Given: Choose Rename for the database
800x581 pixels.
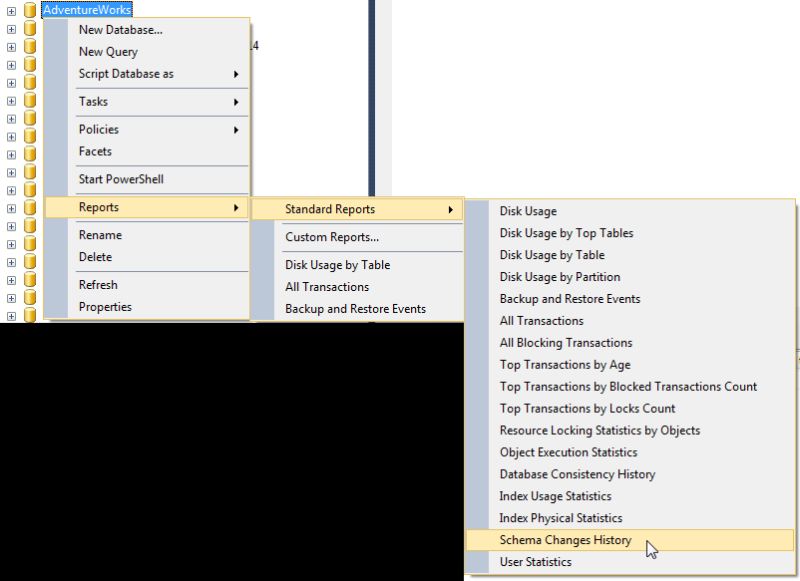Looking at the screenshot, I should click(x=100, y=234).
